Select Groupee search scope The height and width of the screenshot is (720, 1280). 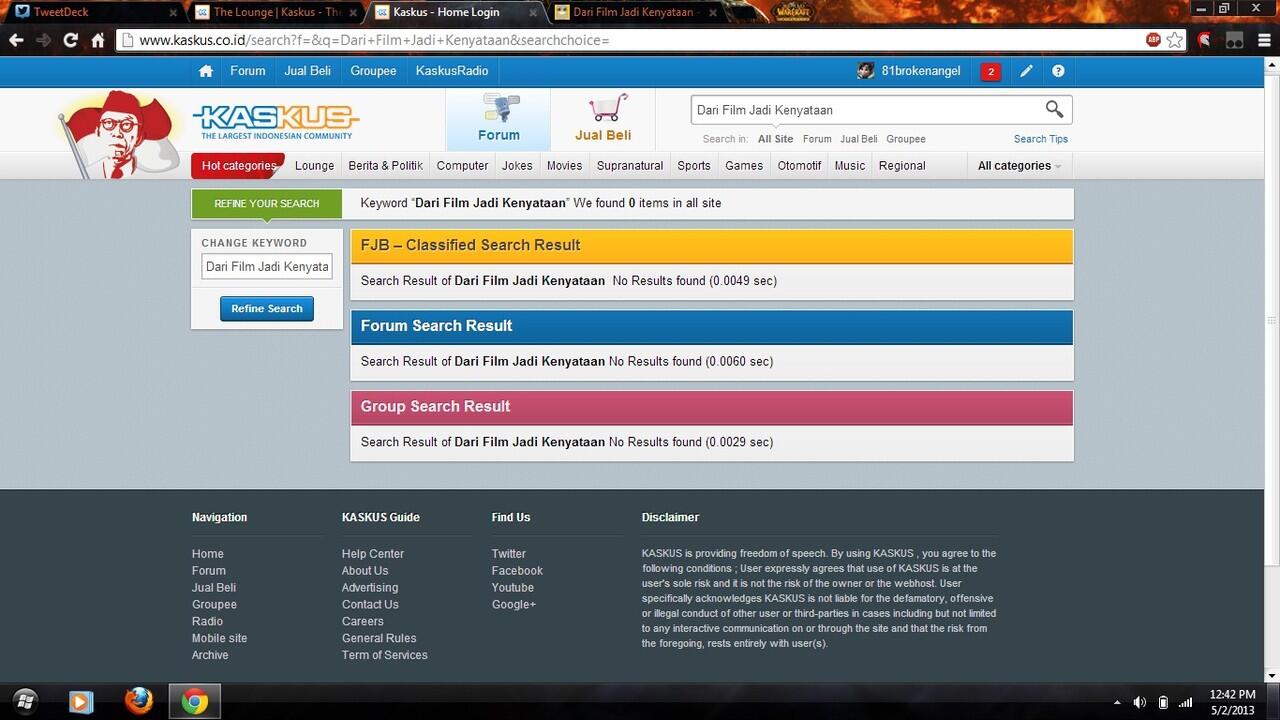point(906,139)
